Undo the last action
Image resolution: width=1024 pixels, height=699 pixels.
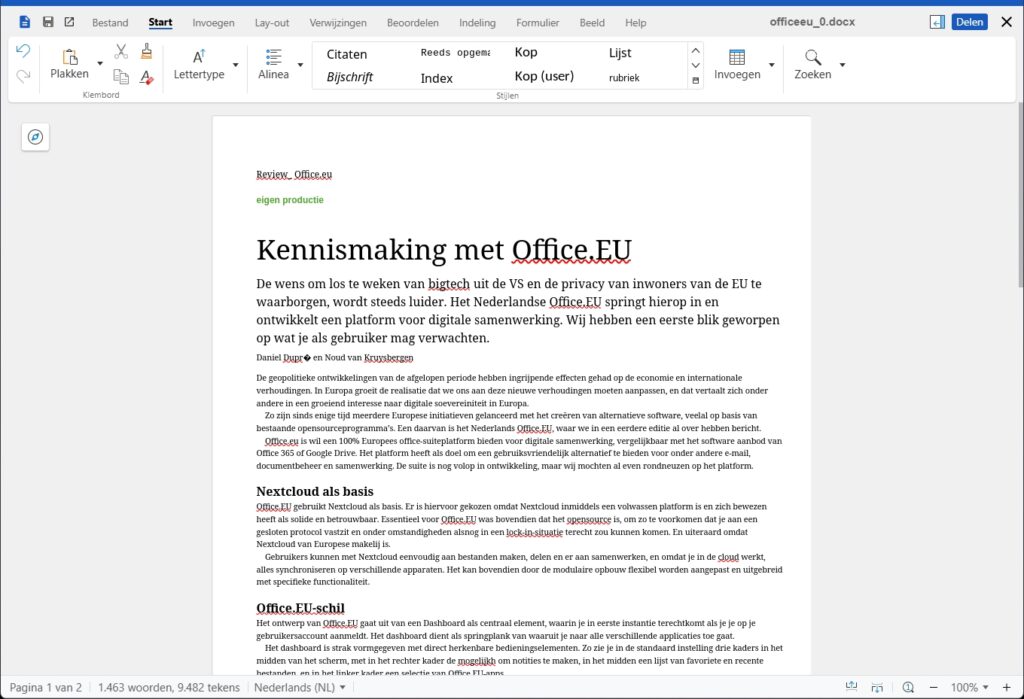pos(23,51)
